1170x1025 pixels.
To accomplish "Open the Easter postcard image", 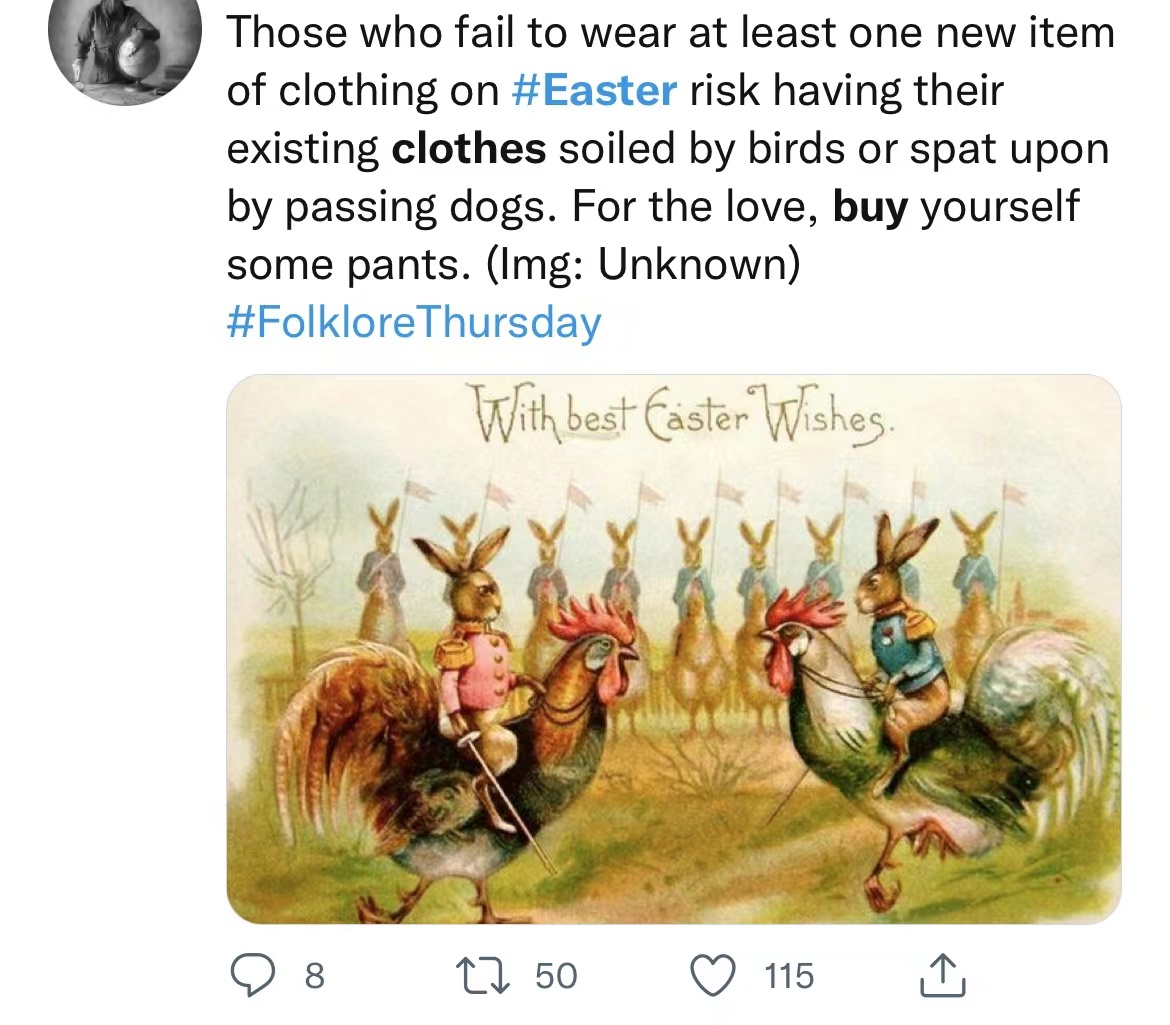I will [x=674, y=649].
